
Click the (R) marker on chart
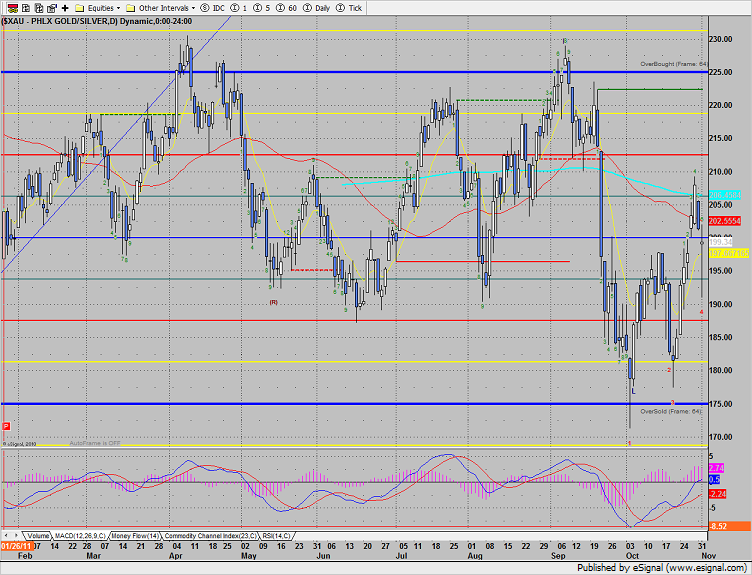(273, 302)
